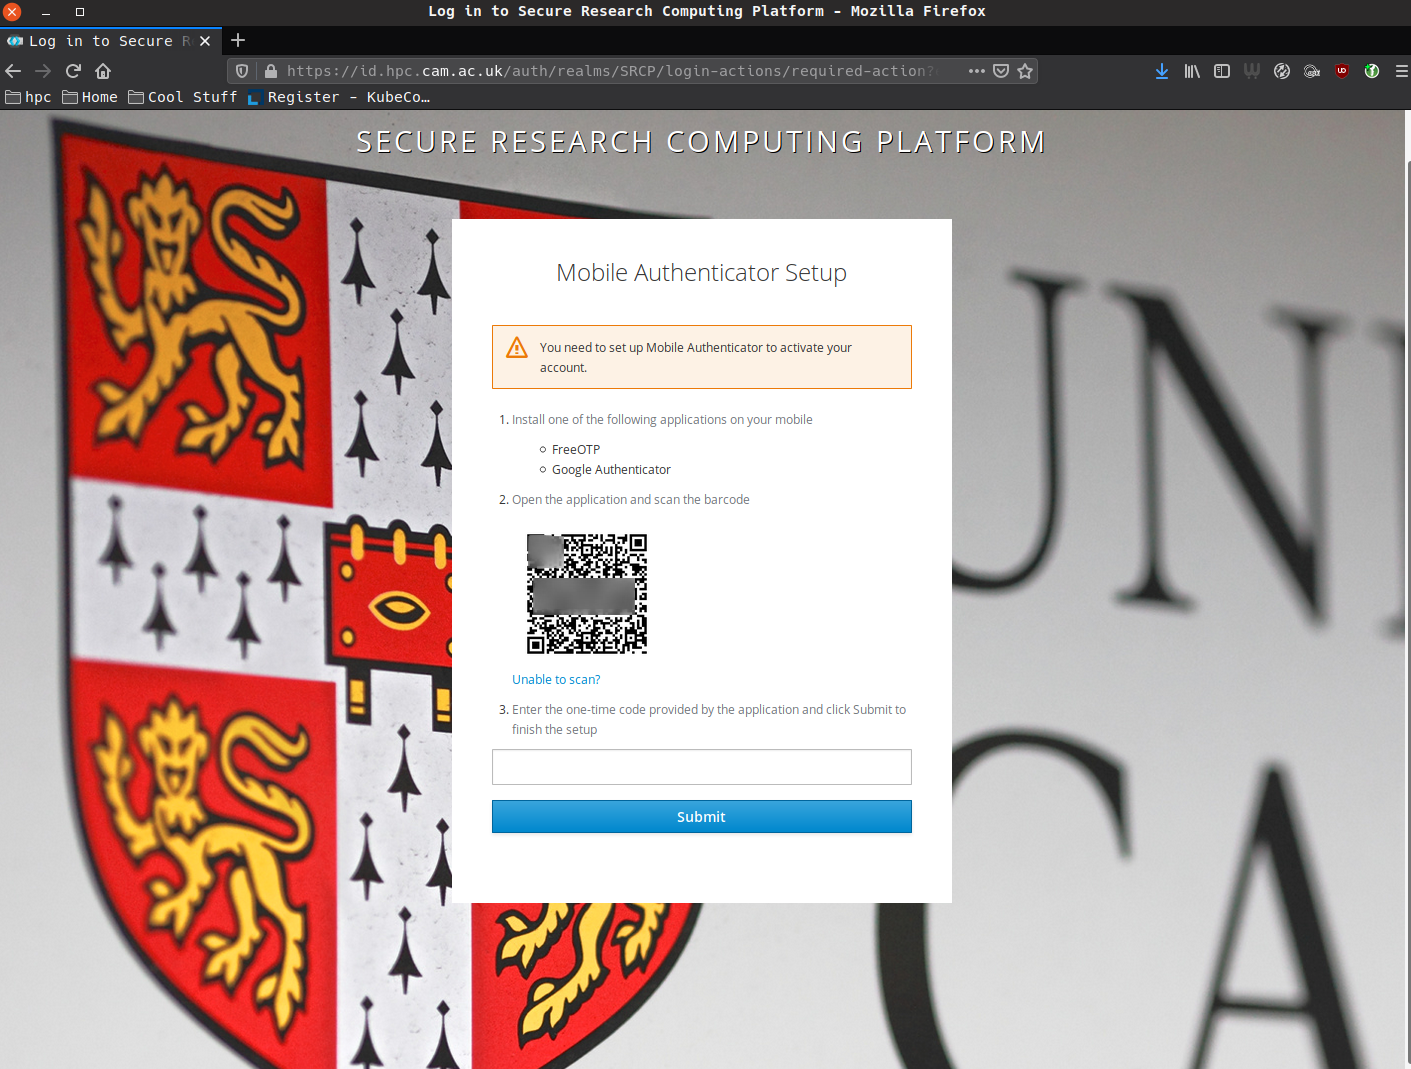Open the Library icon in toolbar

tap(1191, 71)
